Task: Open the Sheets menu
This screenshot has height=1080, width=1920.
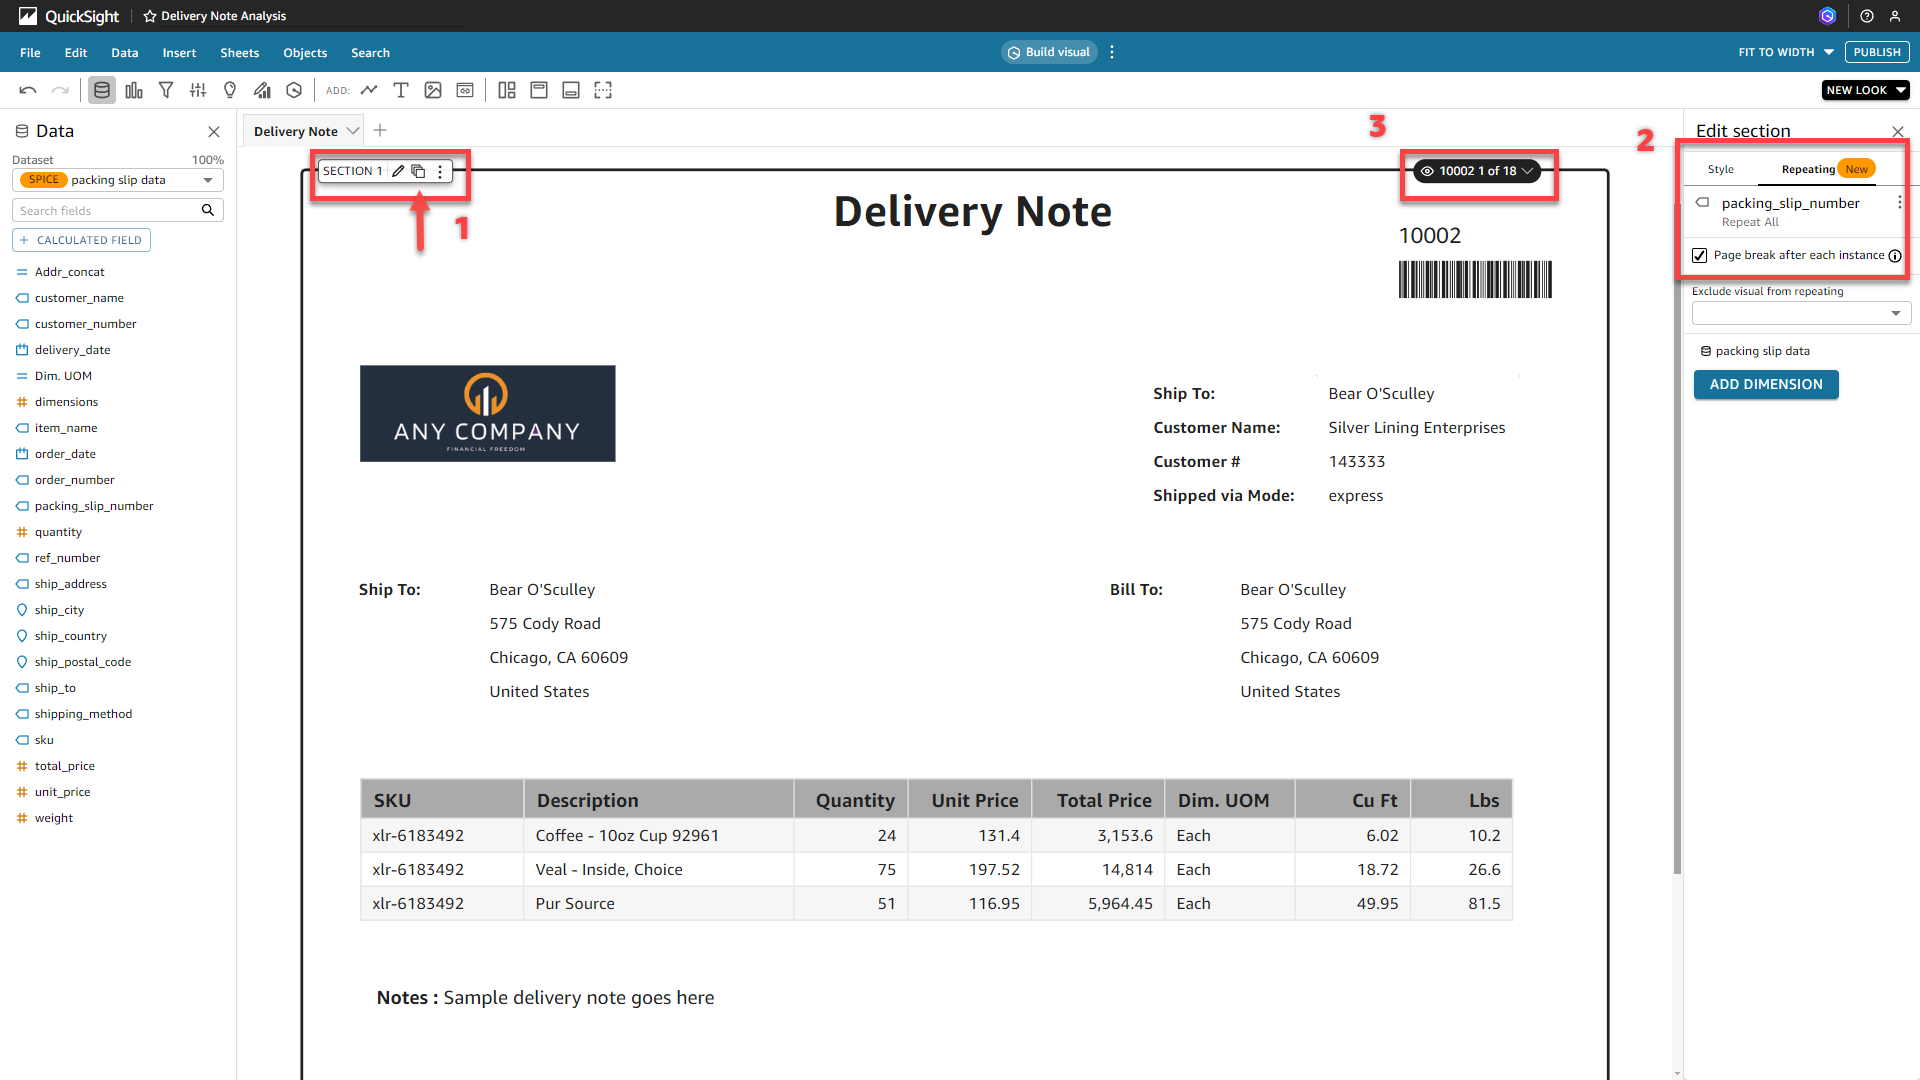Action: click(239, 53)
